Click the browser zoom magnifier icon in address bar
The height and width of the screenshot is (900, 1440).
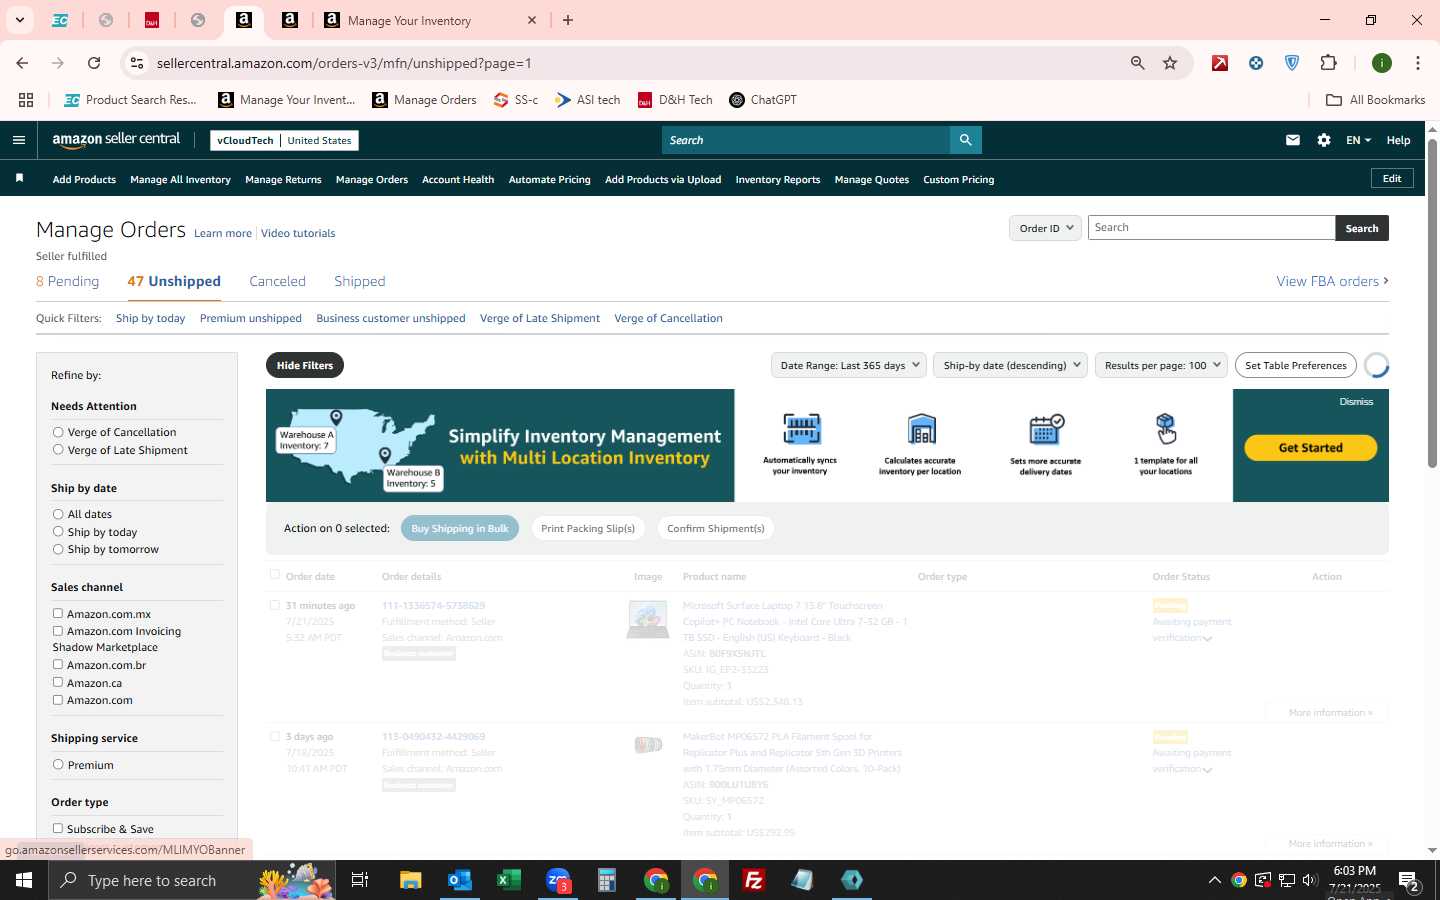pyautogui.click(x=1137, y=63)
